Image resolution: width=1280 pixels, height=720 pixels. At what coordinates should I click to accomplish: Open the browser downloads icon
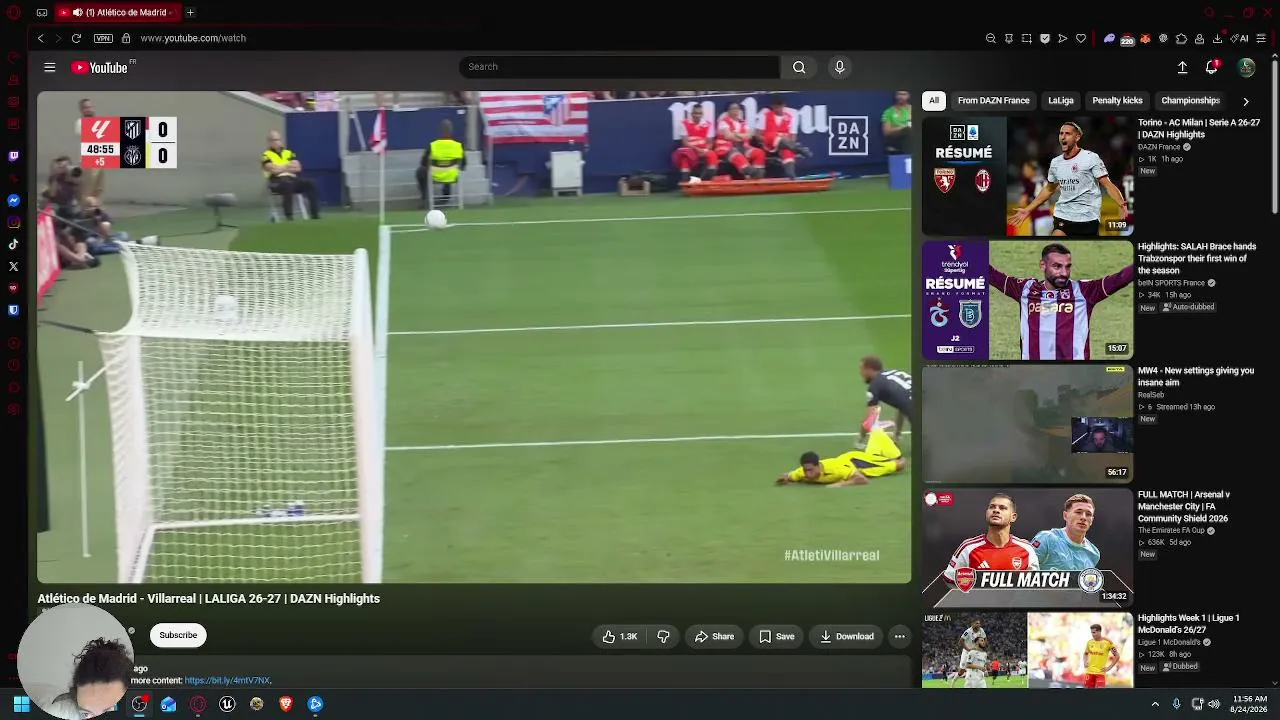click(x=1217, y=38)
